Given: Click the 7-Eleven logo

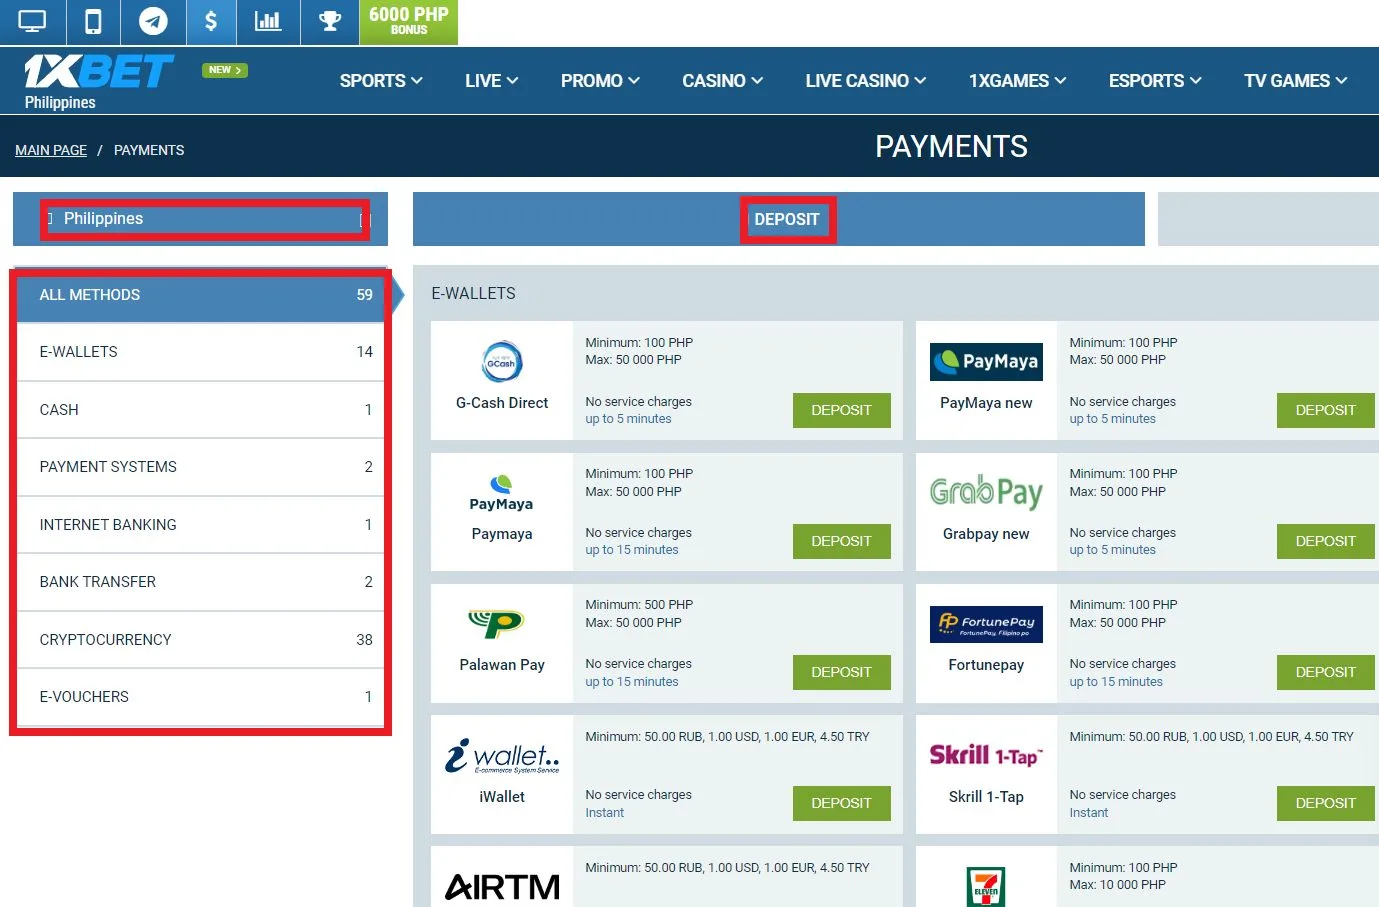Looking at the screenshot, I should 986,887.
